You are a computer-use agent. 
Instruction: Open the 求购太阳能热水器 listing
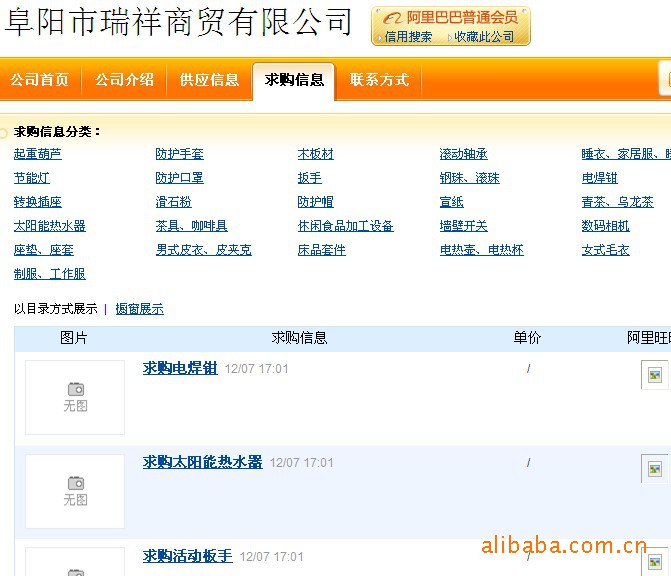pyautogui.click(x=203, y=462)
